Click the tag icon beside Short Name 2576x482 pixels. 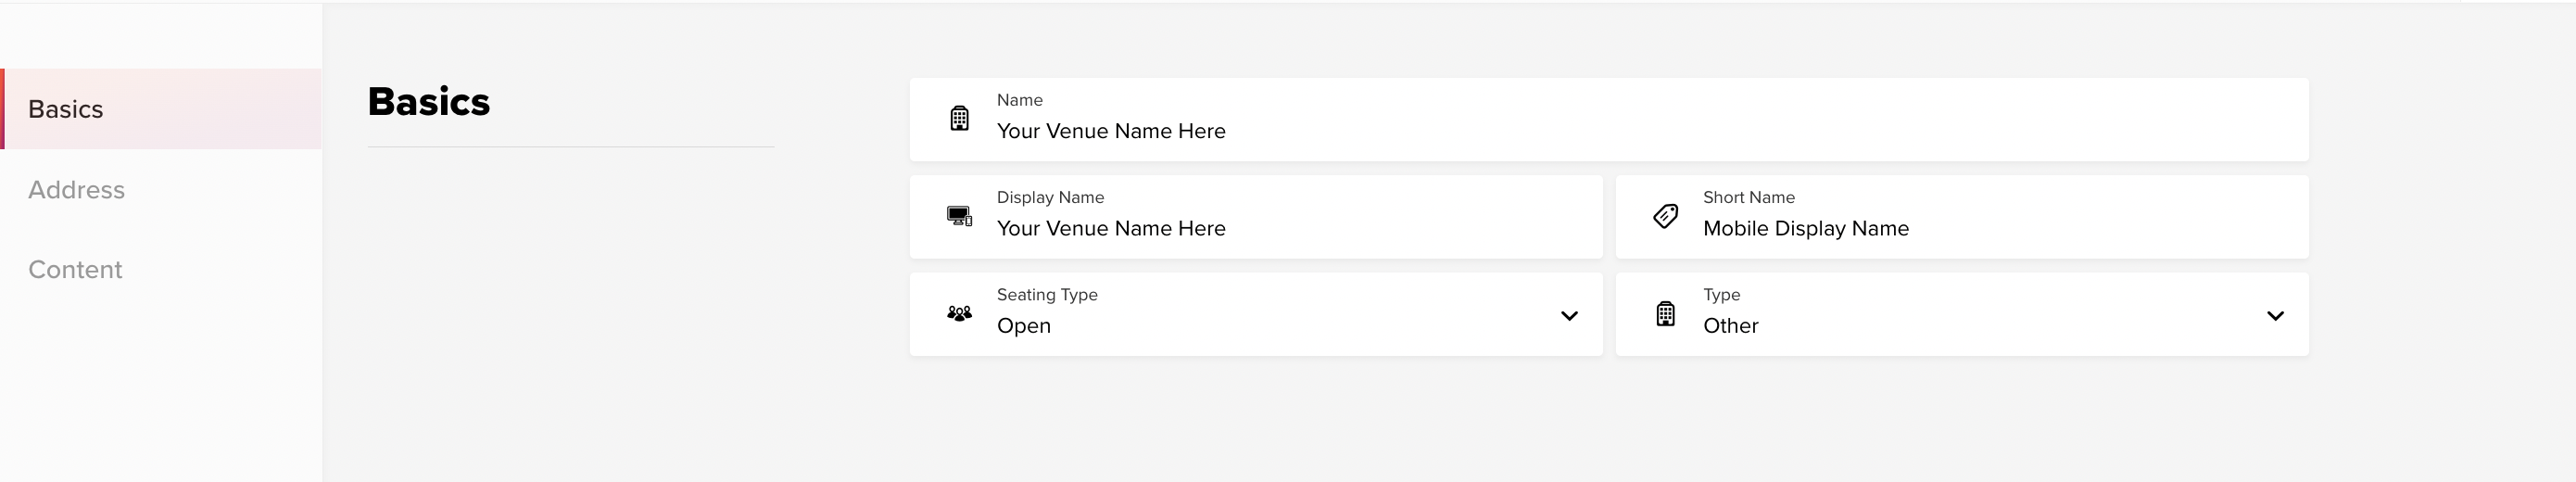[1665, 216]
